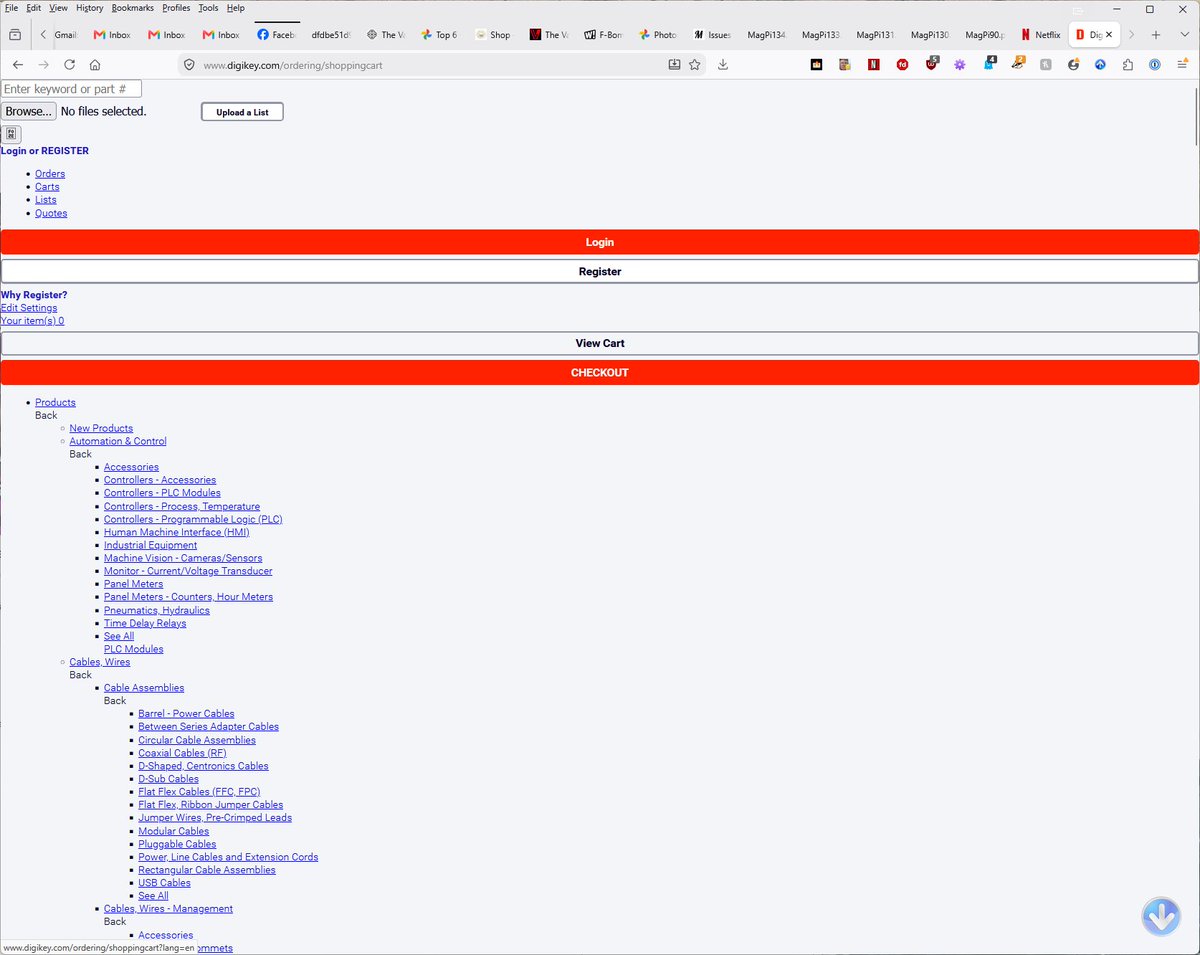Click the install page icon in address bar

(674, 64)
